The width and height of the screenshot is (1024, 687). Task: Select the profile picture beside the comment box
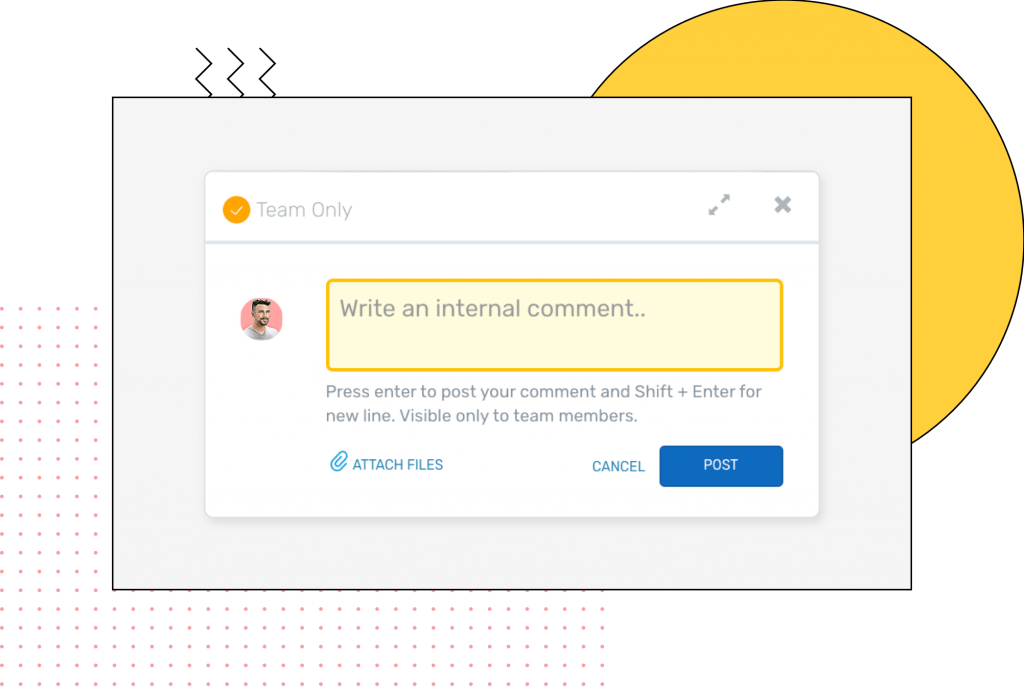(262, 319)
